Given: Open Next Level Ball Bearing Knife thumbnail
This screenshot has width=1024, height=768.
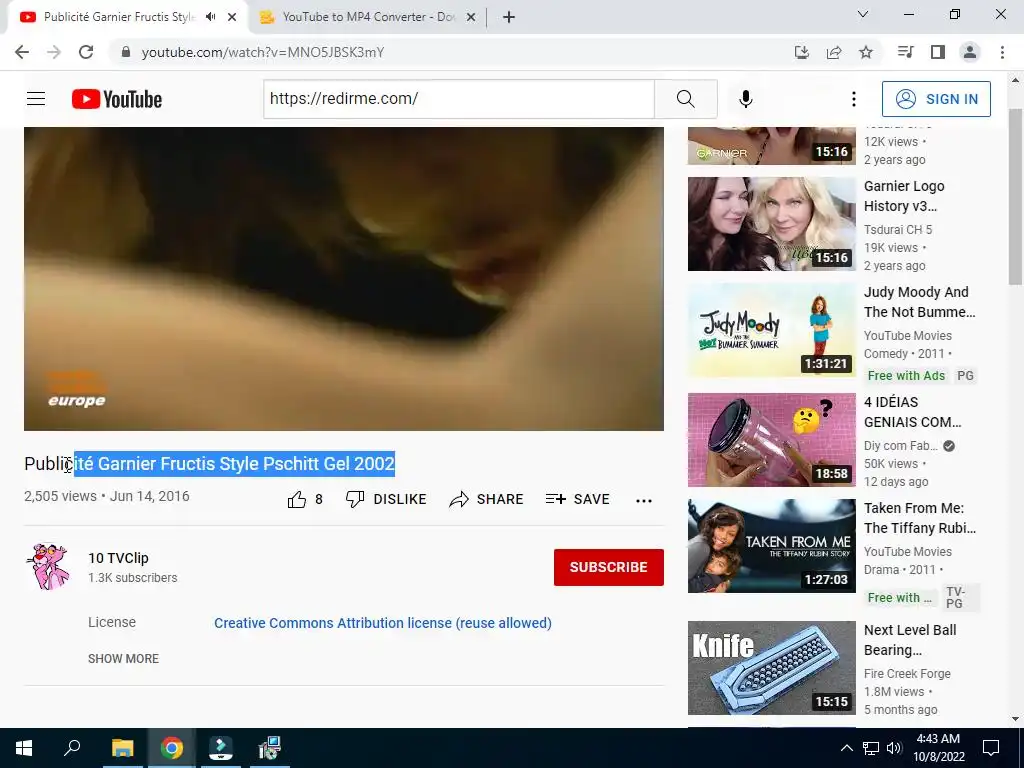Looking at the screenshot, I should click(x=771, y=667).
